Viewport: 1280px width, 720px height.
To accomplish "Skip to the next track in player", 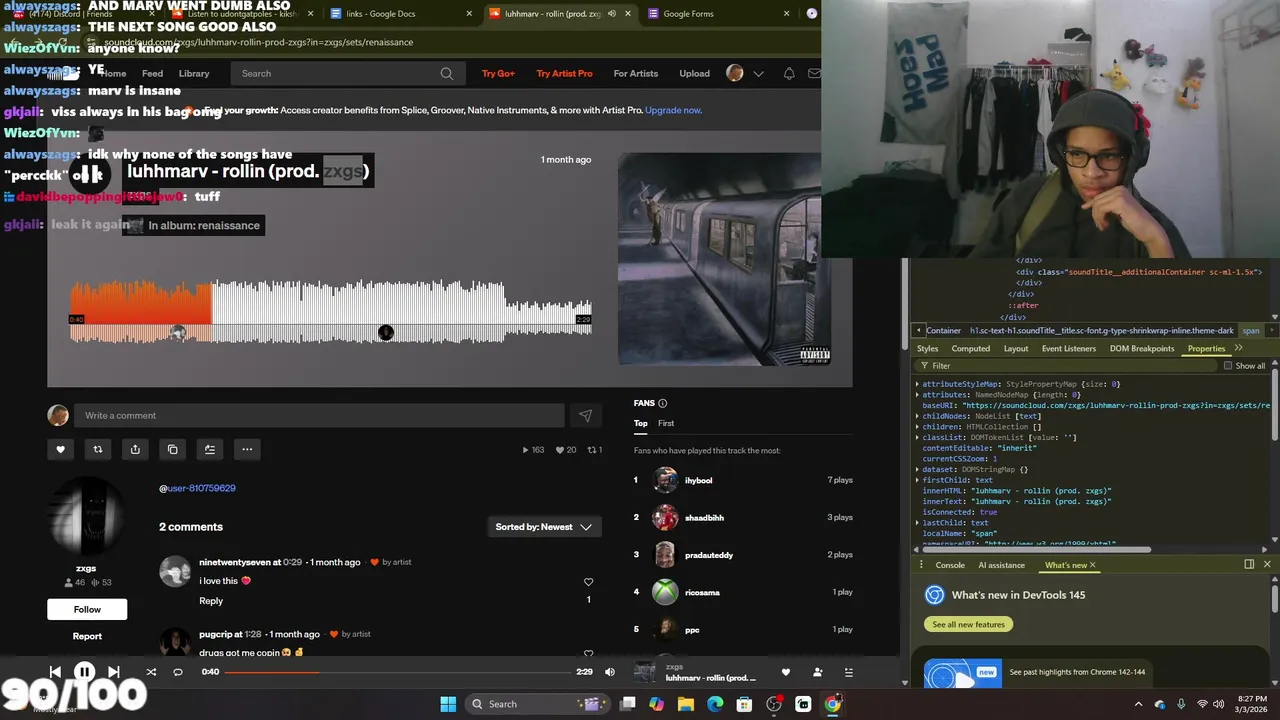I will [x=113, y=672].
